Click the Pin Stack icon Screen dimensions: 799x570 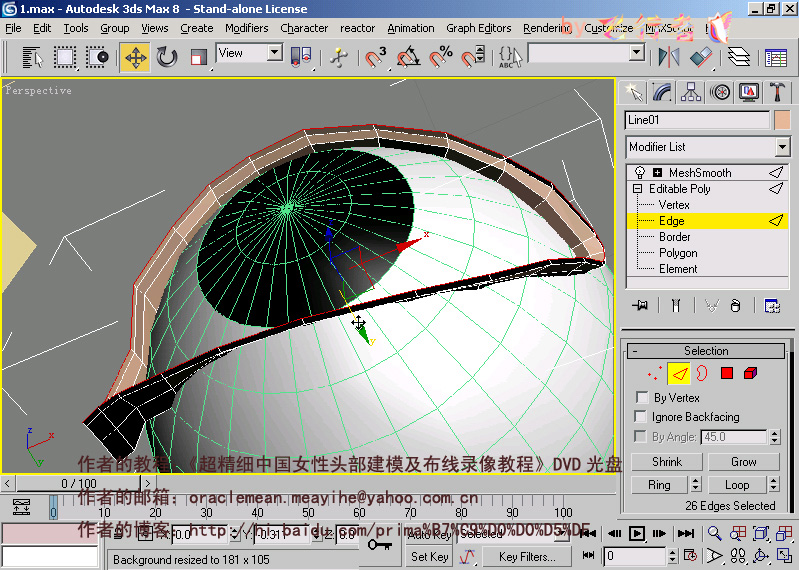pyautogui.click(x=640, y=306)
